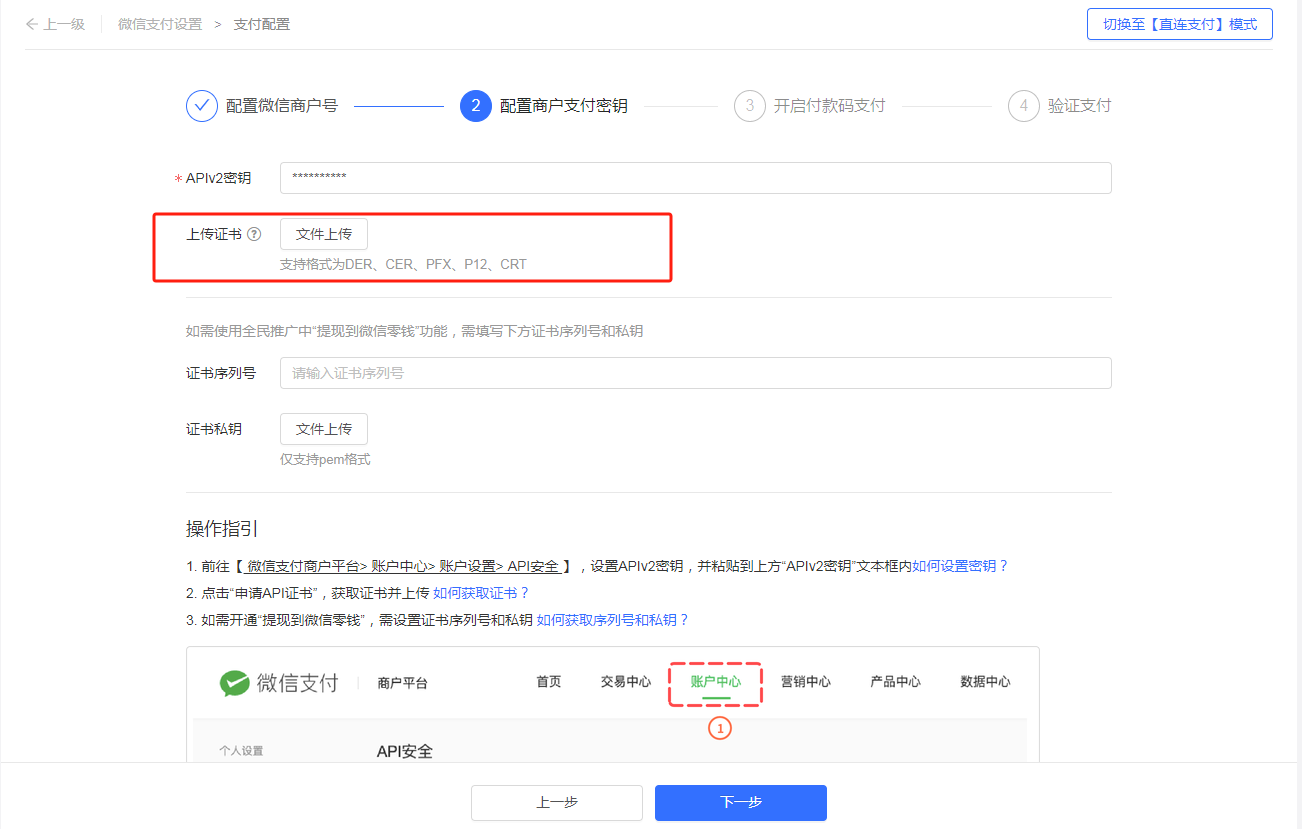This screenshot has height=829, width=1302.
Task: Click 个人设置 sidebar text in guide
Action: 241,751
